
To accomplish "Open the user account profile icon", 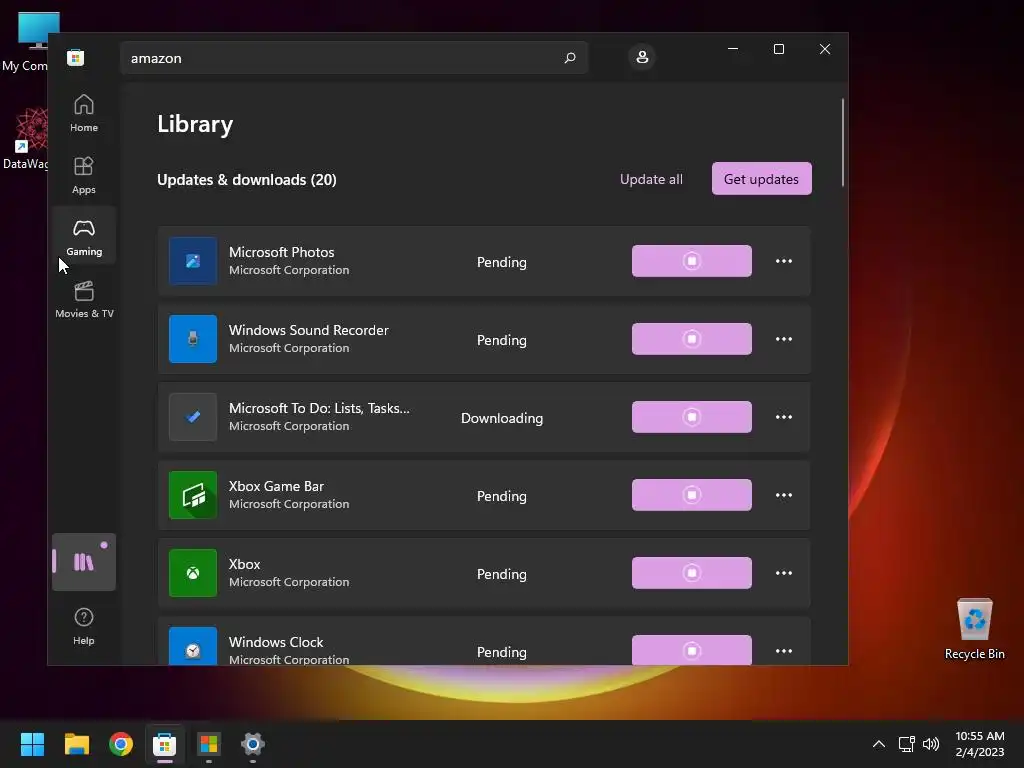I will (x=642, y=57).
